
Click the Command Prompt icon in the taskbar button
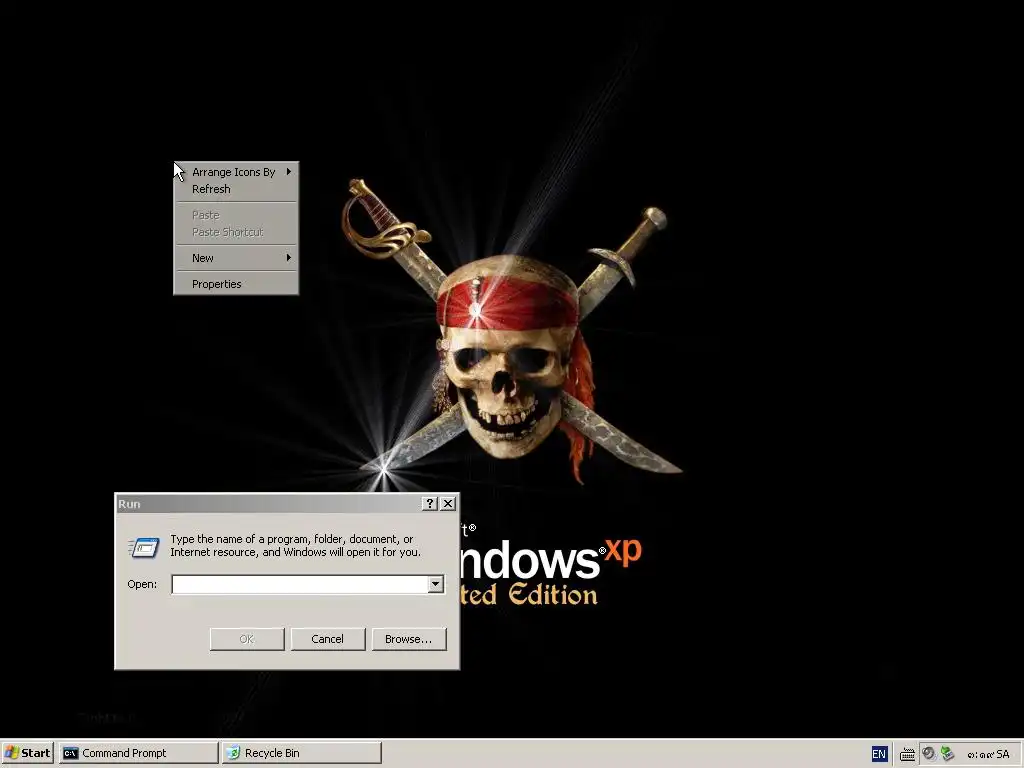71,753
